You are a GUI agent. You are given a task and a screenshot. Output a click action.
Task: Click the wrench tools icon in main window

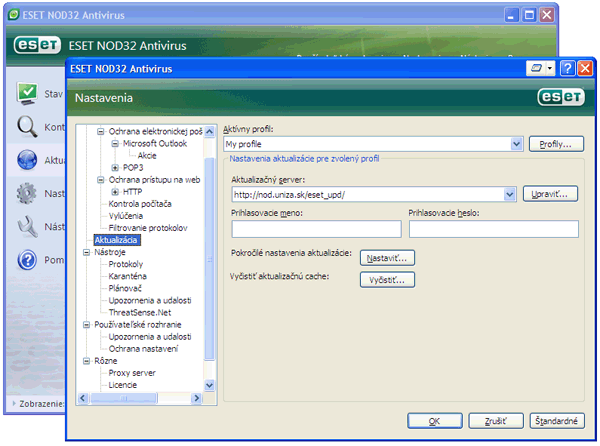click(27, 226)
